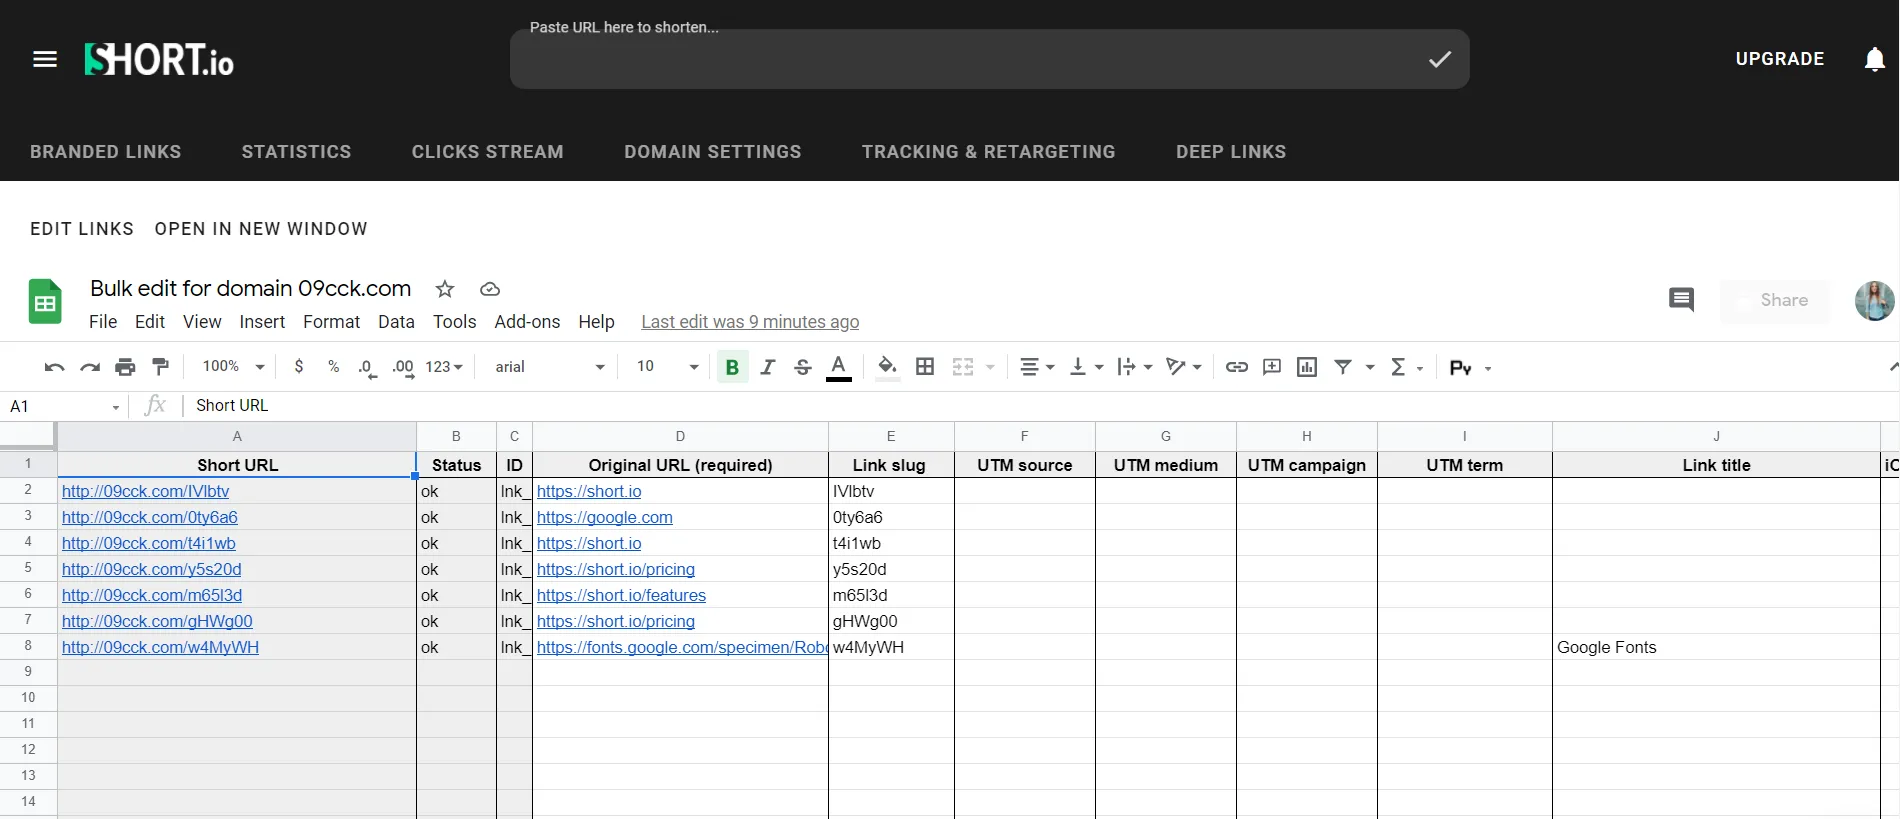The height and width of the screenshot is (819, 1900).
Task: Open the File menu
Action: coord(103,322)
